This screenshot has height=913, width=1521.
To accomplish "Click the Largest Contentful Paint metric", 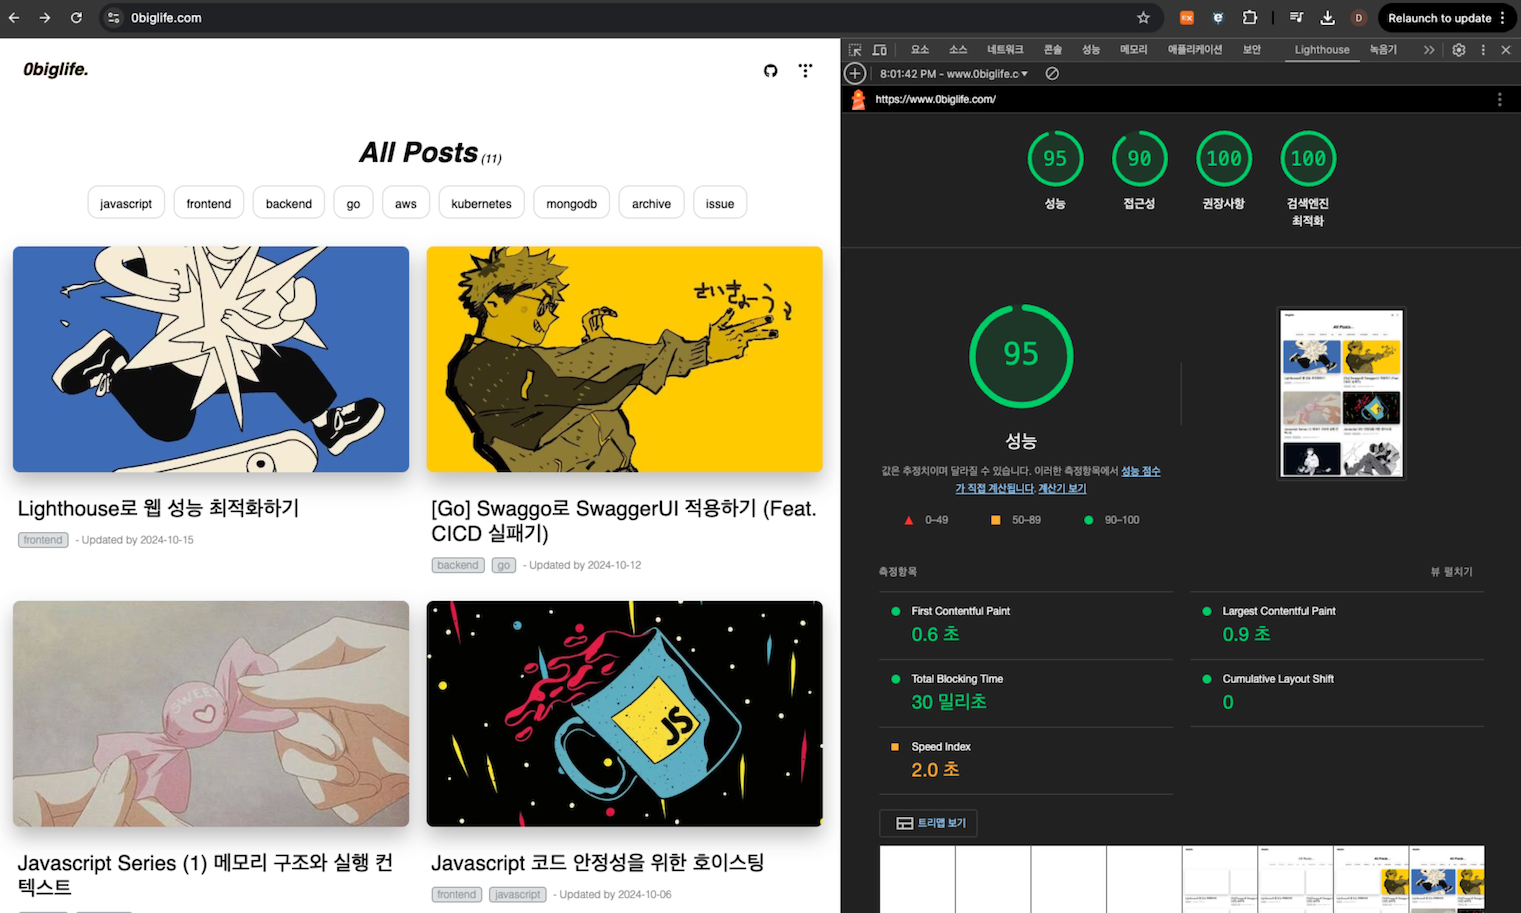I will (1337, 625).
